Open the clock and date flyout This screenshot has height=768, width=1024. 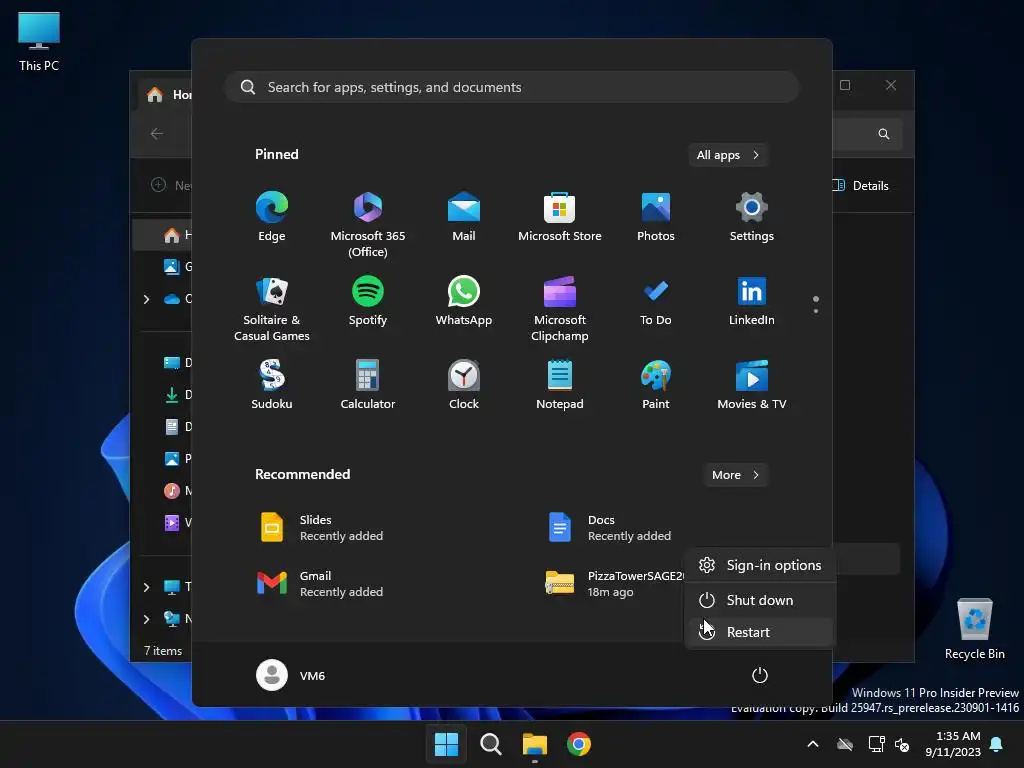pos(953,744)
